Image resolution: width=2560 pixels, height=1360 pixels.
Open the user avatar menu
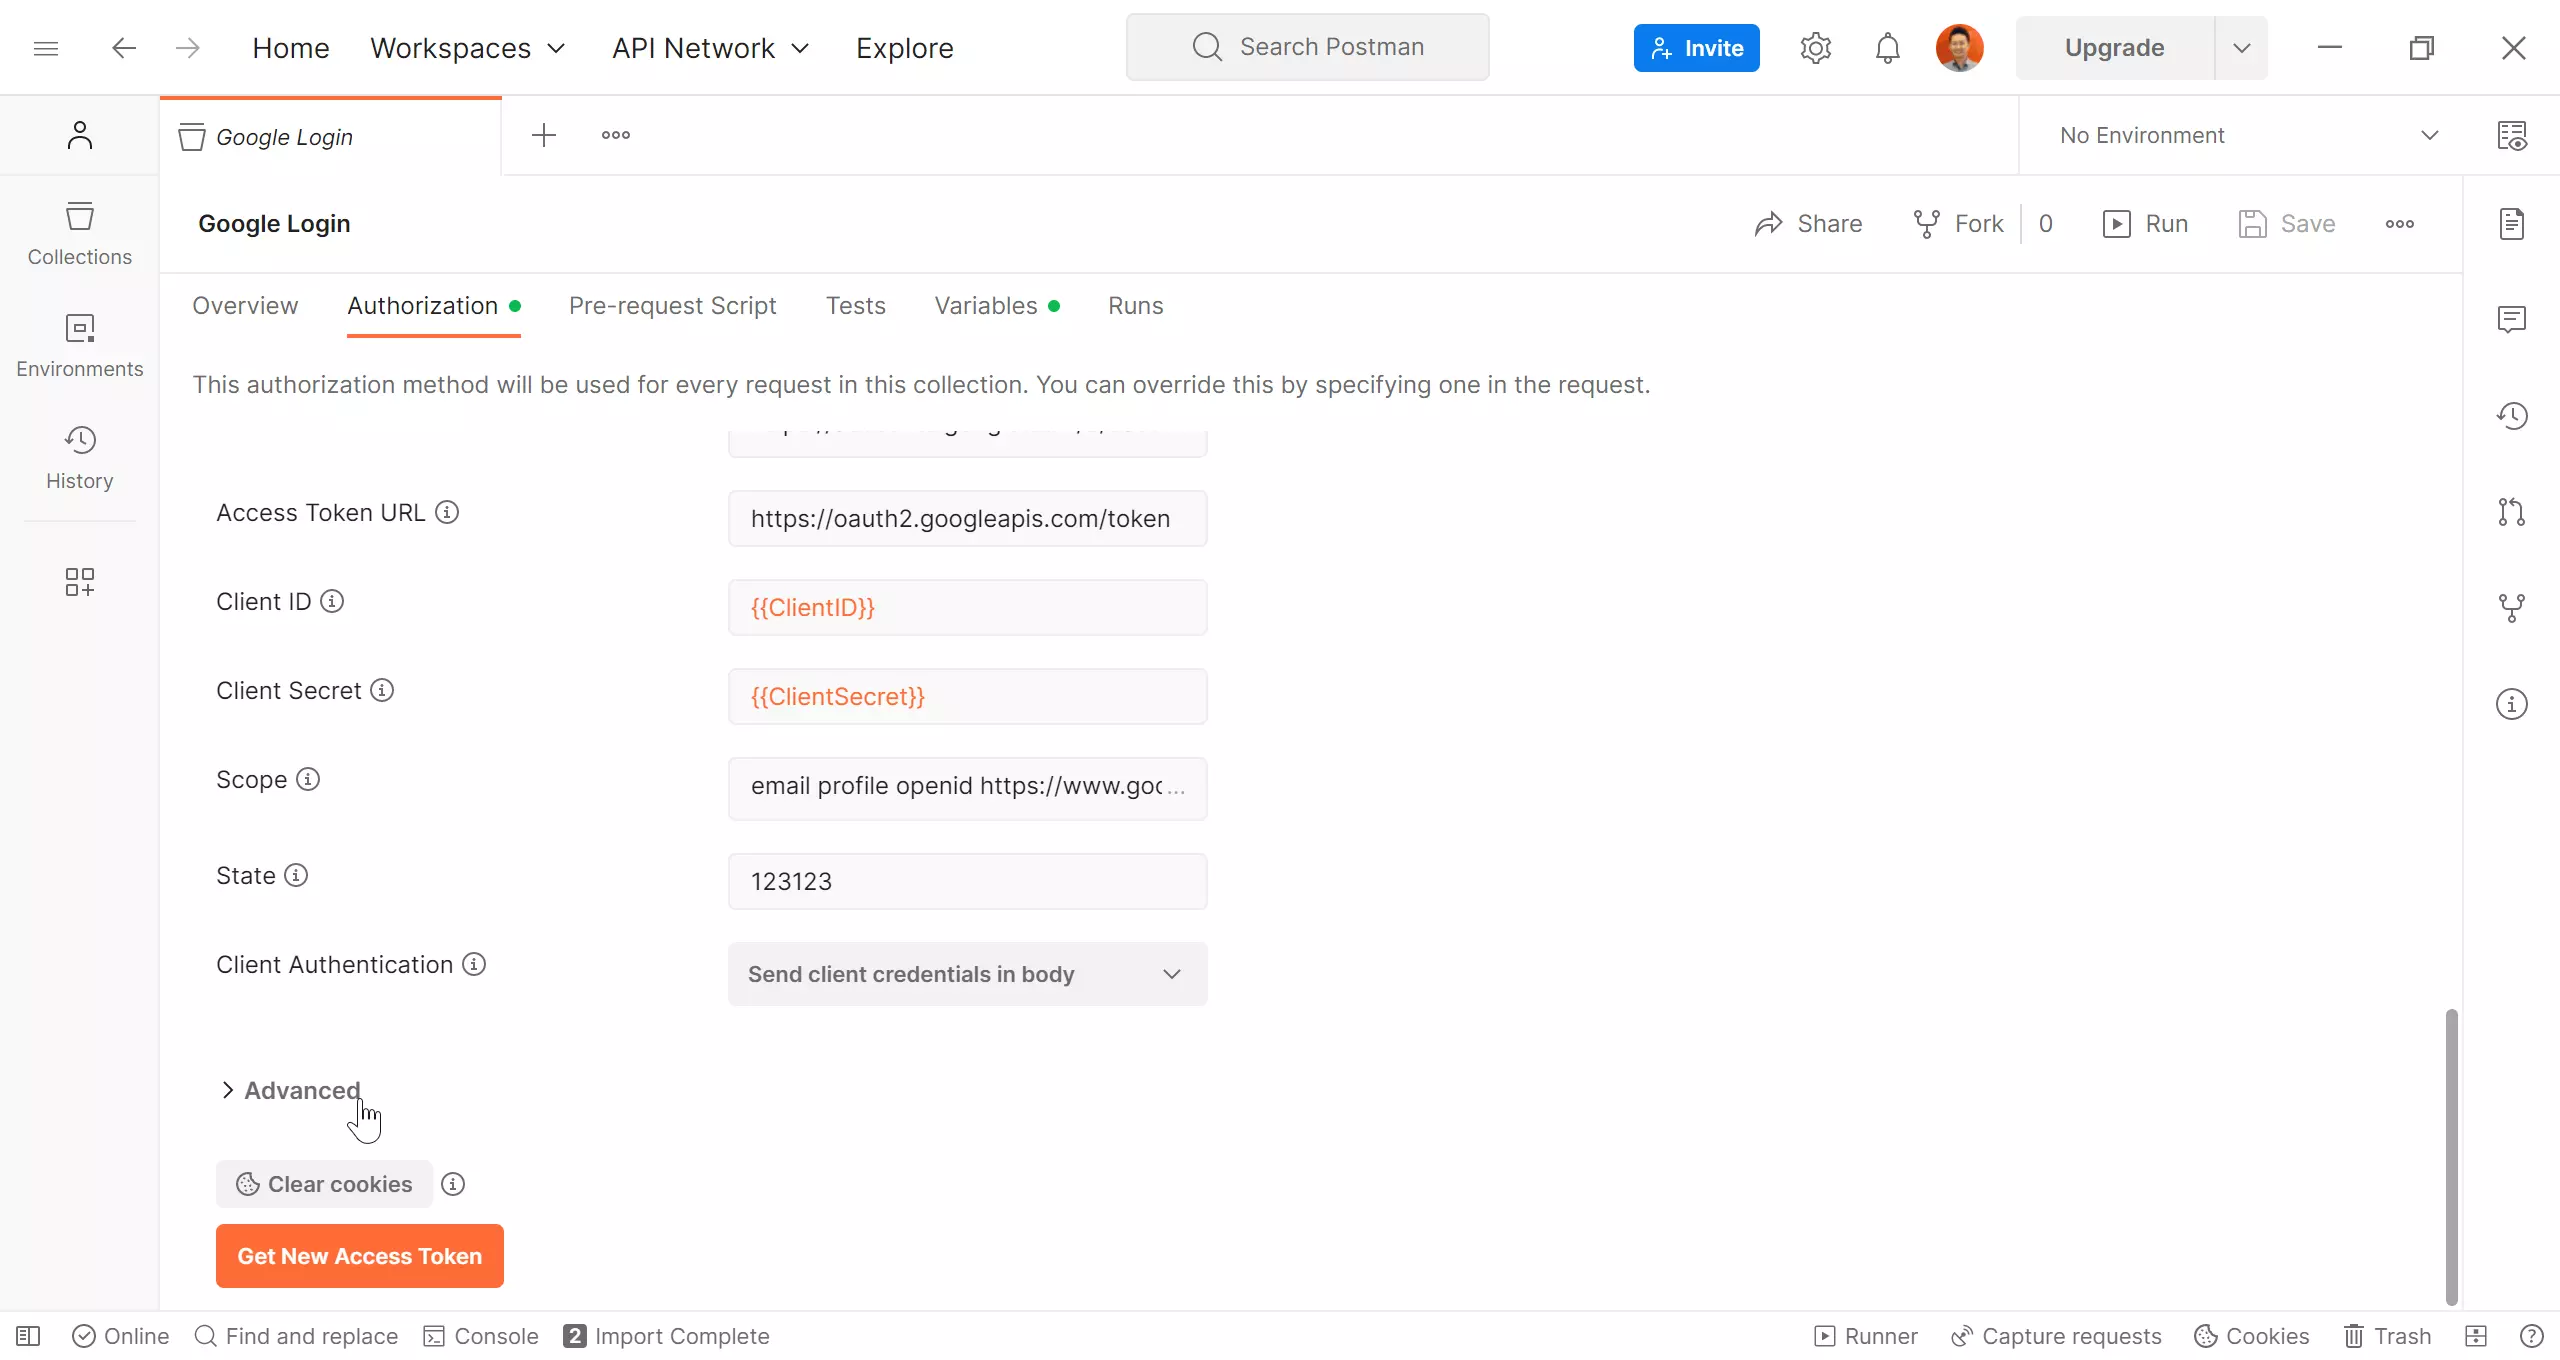click(1959, 48)
